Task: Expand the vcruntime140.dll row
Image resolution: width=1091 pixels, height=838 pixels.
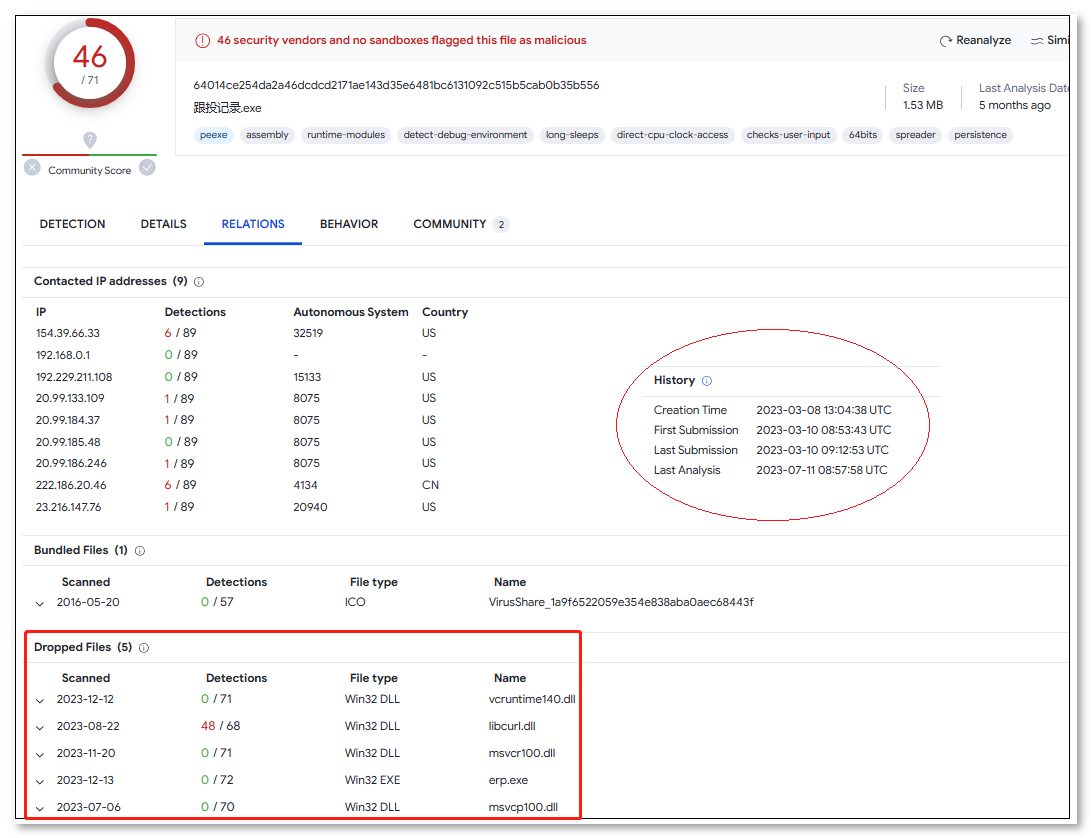Action: coord(40,700)
